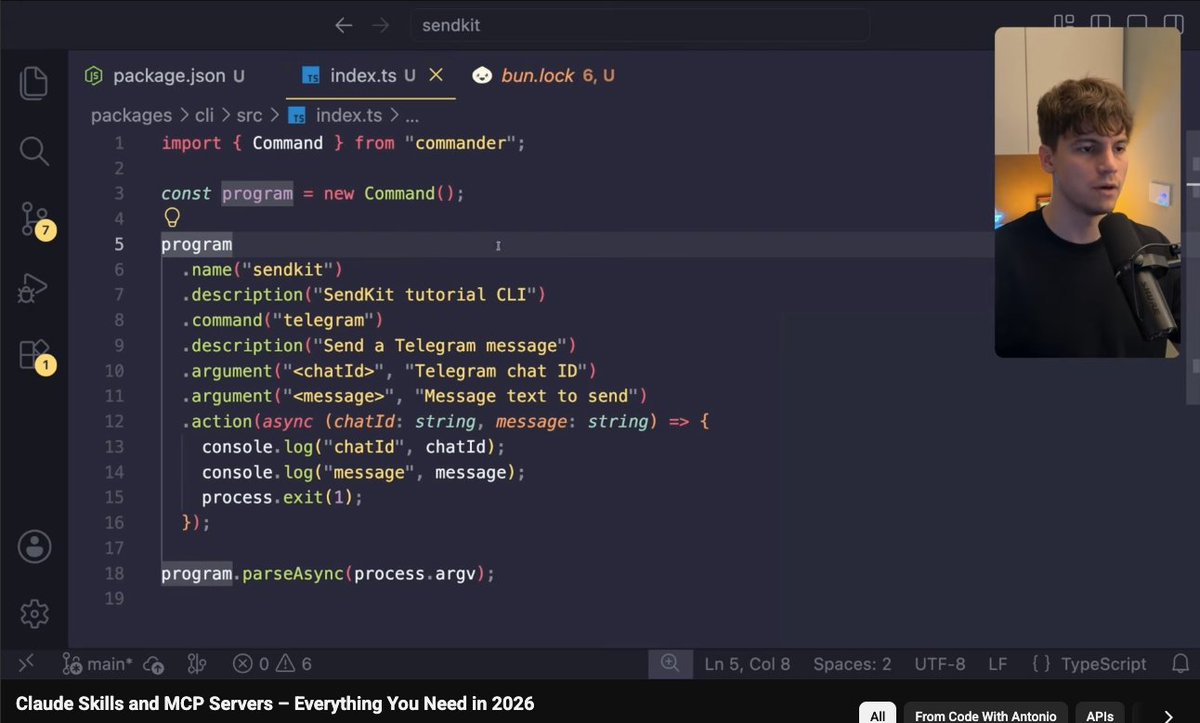This screenshot has height=723, width=1200.
Task: Click parseAsync(process.argv) on line 18
Action: tap(364, 574)
